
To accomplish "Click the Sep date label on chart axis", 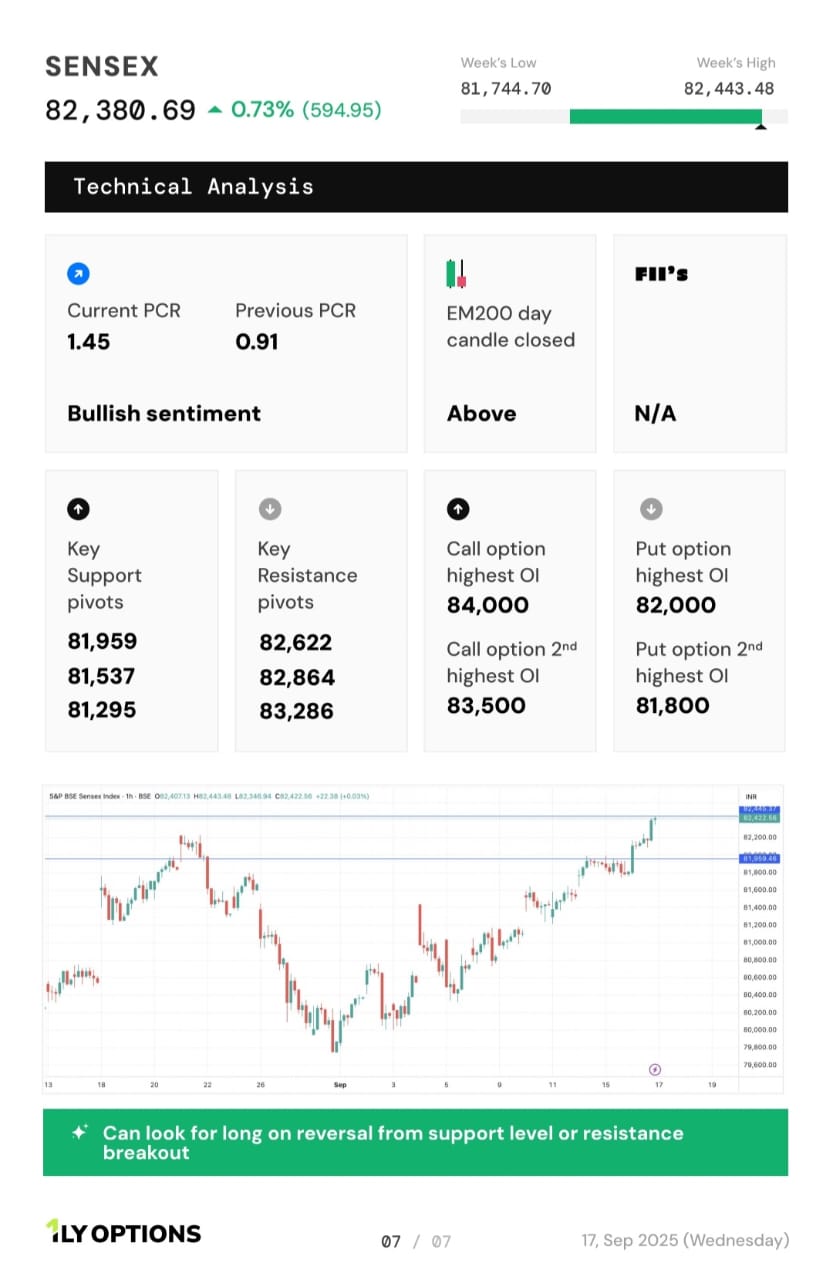I will (340, 1084).
